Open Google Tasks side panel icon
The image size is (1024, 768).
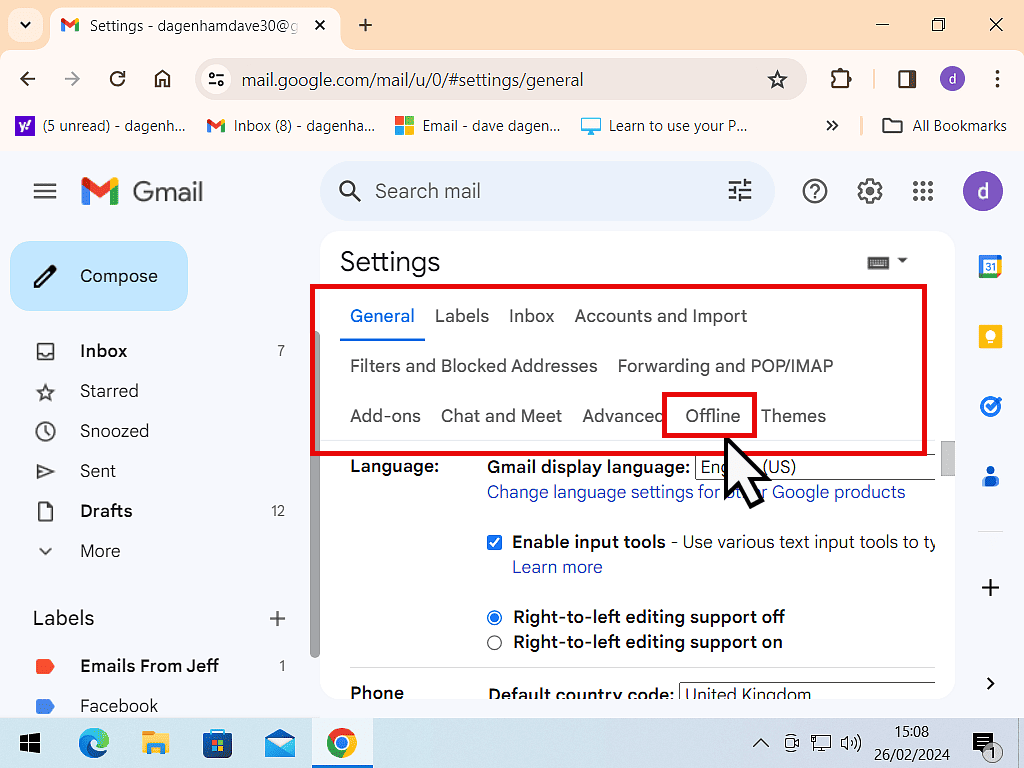coord(990,407)
